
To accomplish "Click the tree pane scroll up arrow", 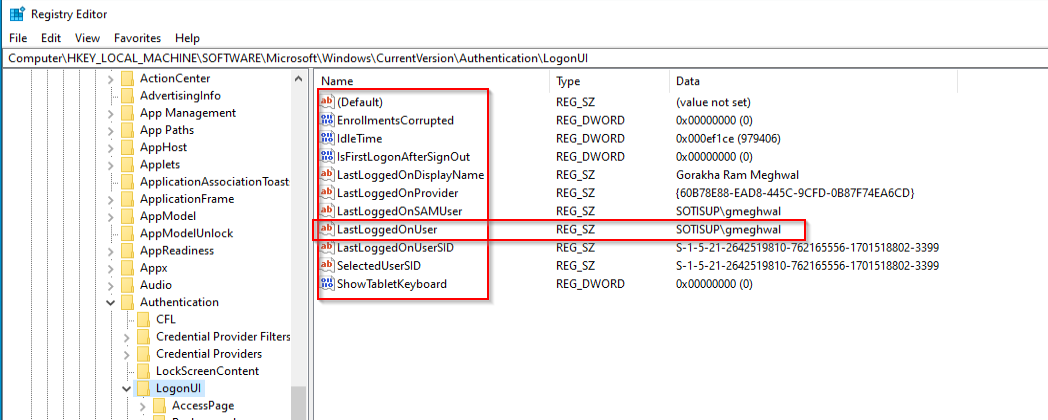I will coord(299,79).
